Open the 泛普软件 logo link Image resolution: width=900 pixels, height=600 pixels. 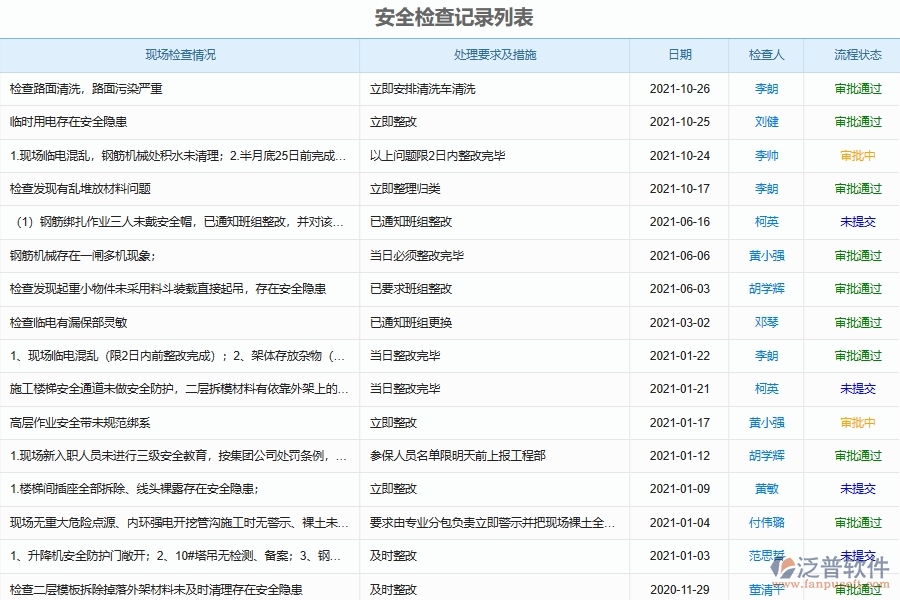(x=828, y=568)
